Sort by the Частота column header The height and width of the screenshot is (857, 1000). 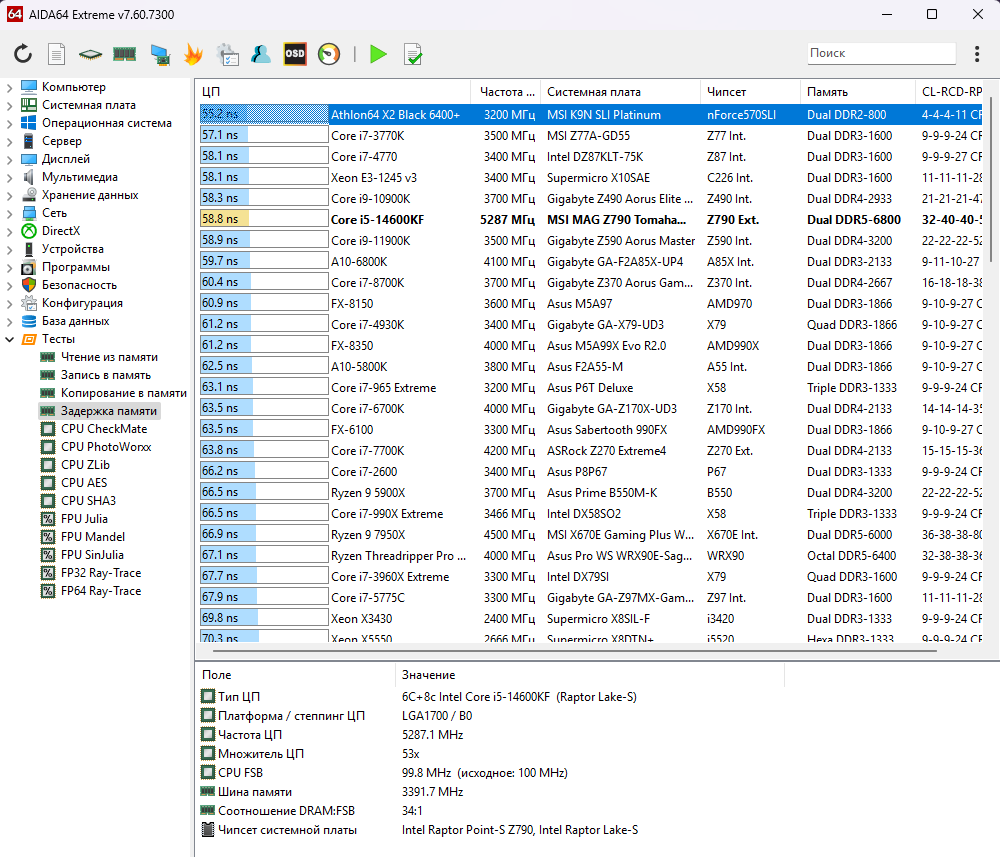tap(506, 92)
